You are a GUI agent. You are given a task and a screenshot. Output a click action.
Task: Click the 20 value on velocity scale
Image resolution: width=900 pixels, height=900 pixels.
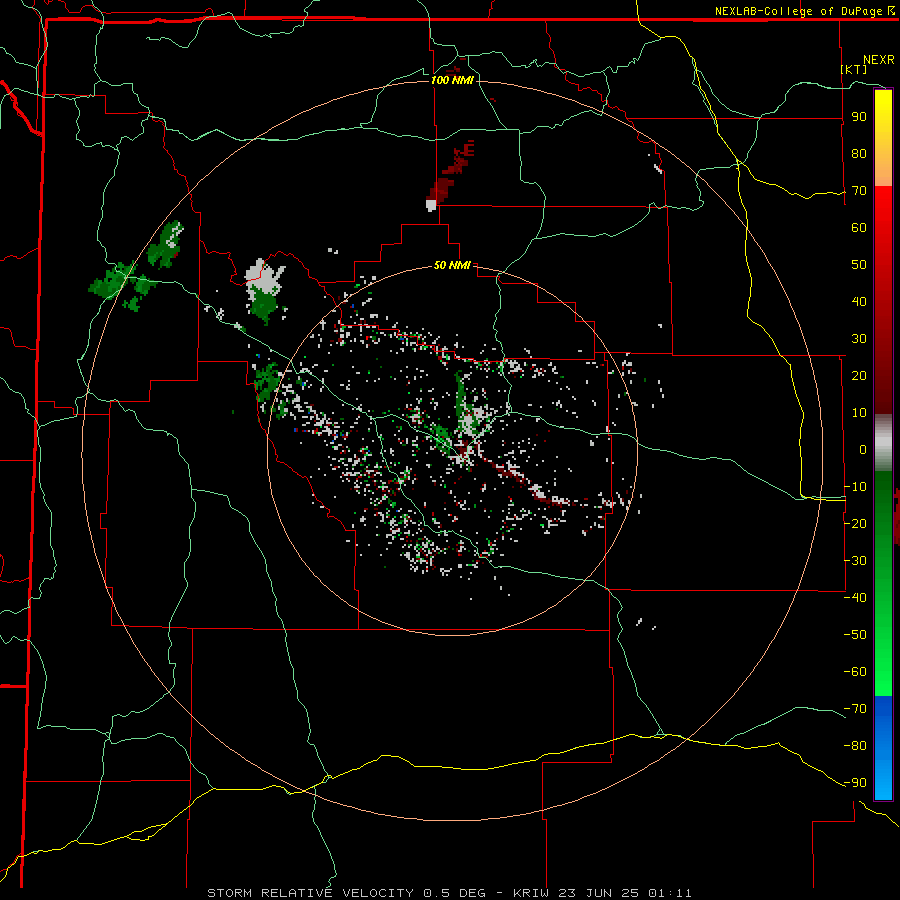(x=859, y=376)
